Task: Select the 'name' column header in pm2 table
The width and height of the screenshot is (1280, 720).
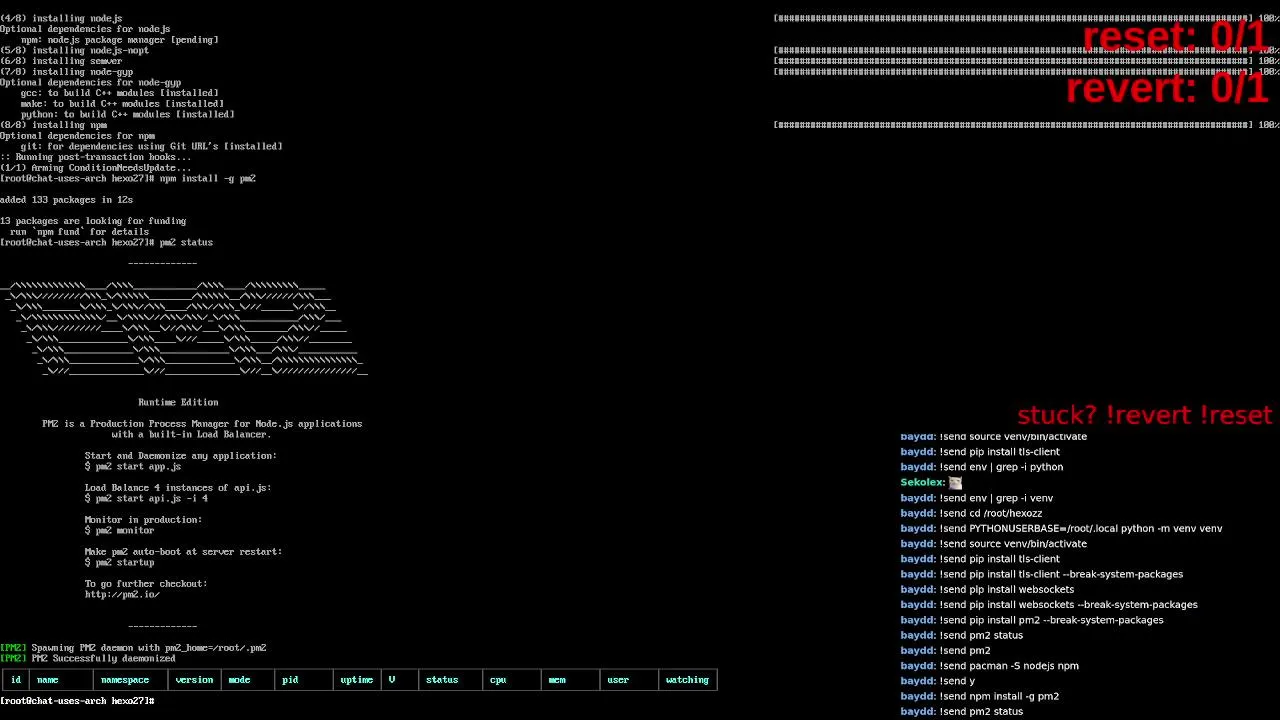Action: tap(47, 680)
